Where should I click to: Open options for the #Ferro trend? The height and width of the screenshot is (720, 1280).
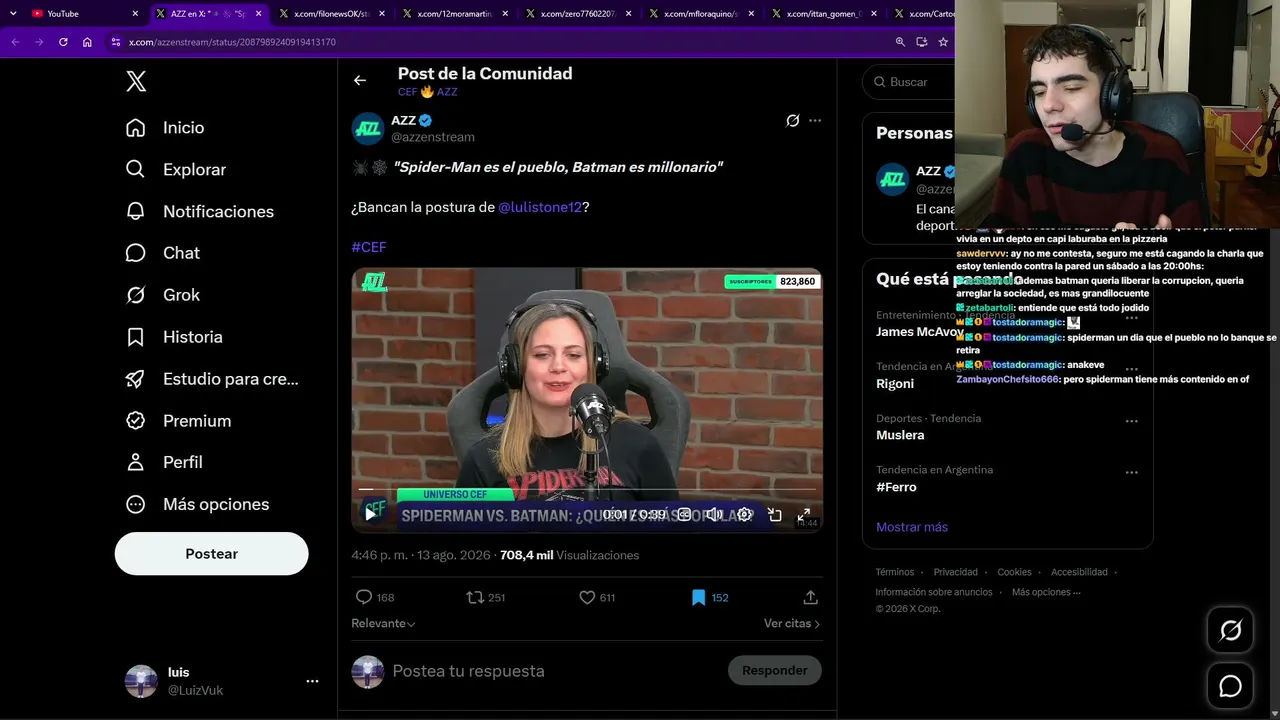[x=1132, y=472]
